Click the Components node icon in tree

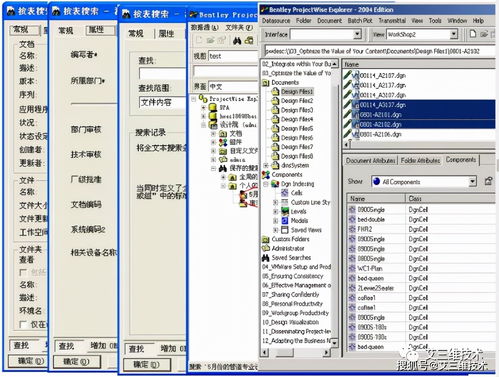point(266,174)
